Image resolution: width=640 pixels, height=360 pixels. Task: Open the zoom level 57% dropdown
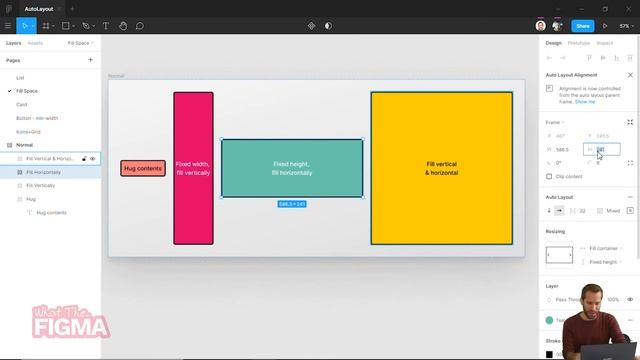pos(627,26)
